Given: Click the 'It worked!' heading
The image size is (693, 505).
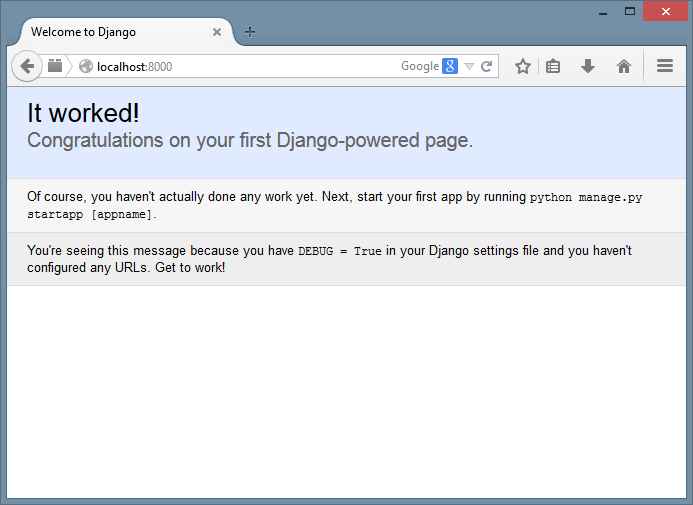Looking at the screenshot, I should [83, 113].
